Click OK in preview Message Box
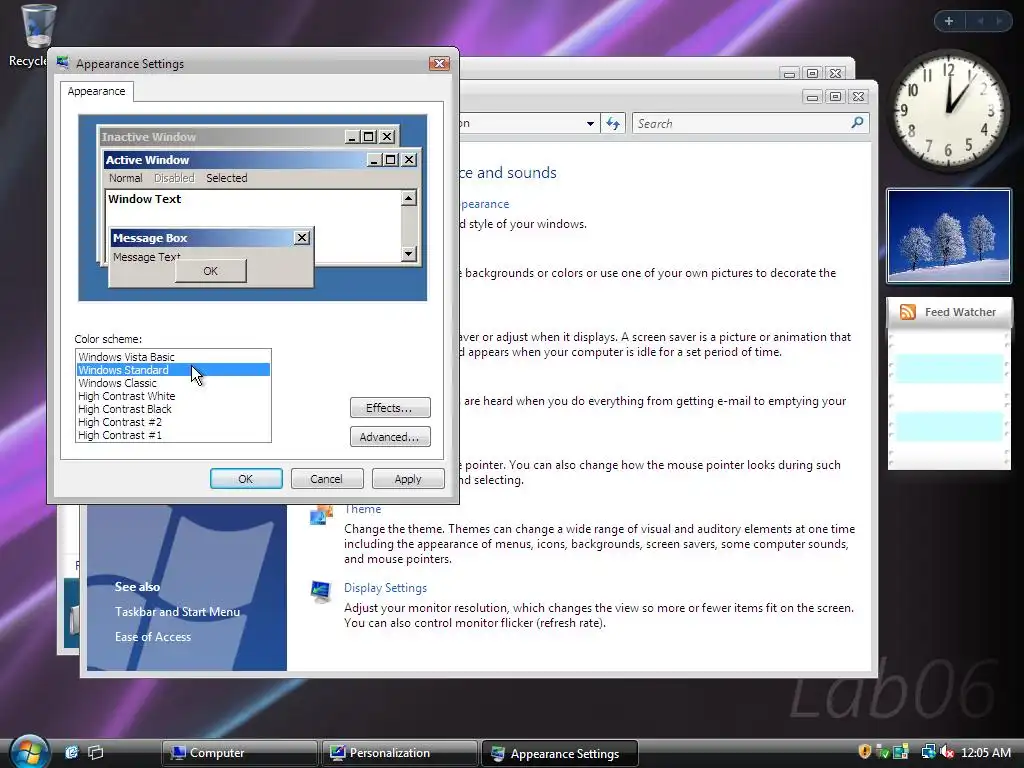The image size is (1024, 768). click(210, 271)
